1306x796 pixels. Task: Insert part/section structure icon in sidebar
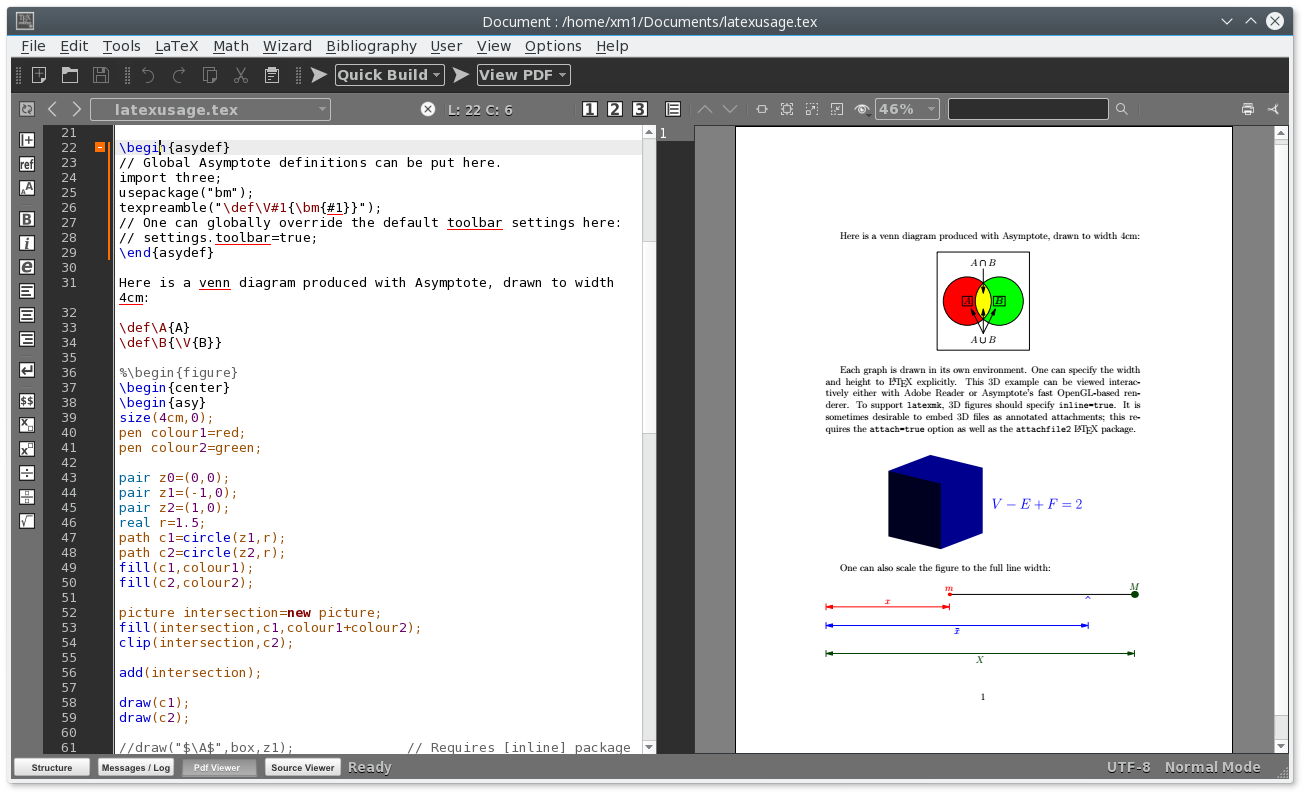point(27,140)
